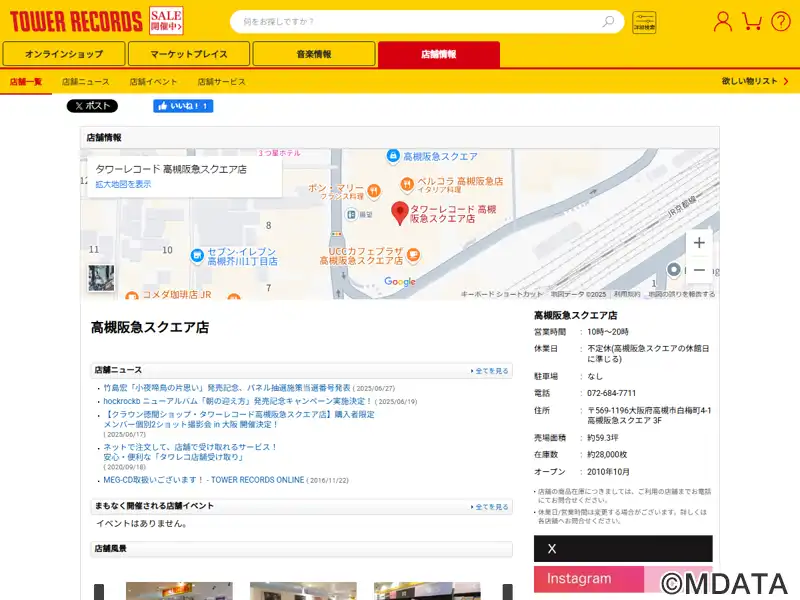Switch map to satellite thumbnail
The image size is (800, 600).
click(101, 278)
